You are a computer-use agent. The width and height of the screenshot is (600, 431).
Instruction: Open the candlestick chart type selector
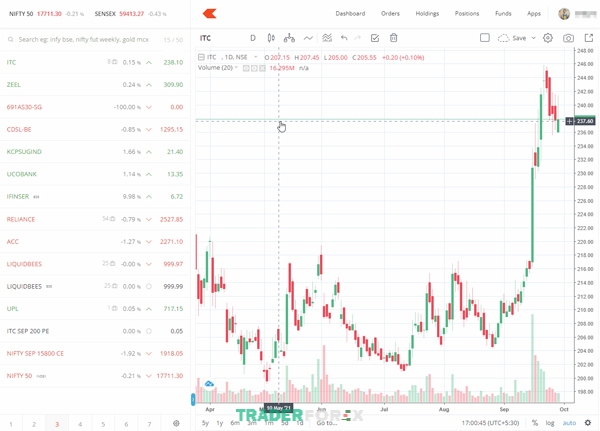(271, 38)
